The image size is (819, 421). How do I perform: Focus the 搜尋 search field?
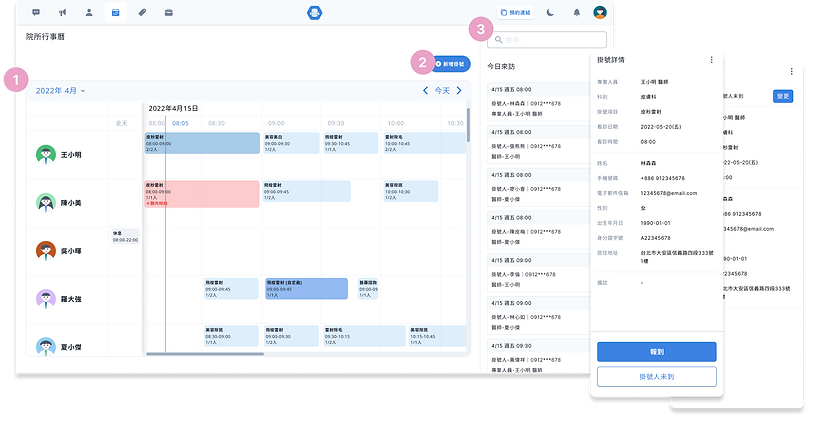pos(547,40)
